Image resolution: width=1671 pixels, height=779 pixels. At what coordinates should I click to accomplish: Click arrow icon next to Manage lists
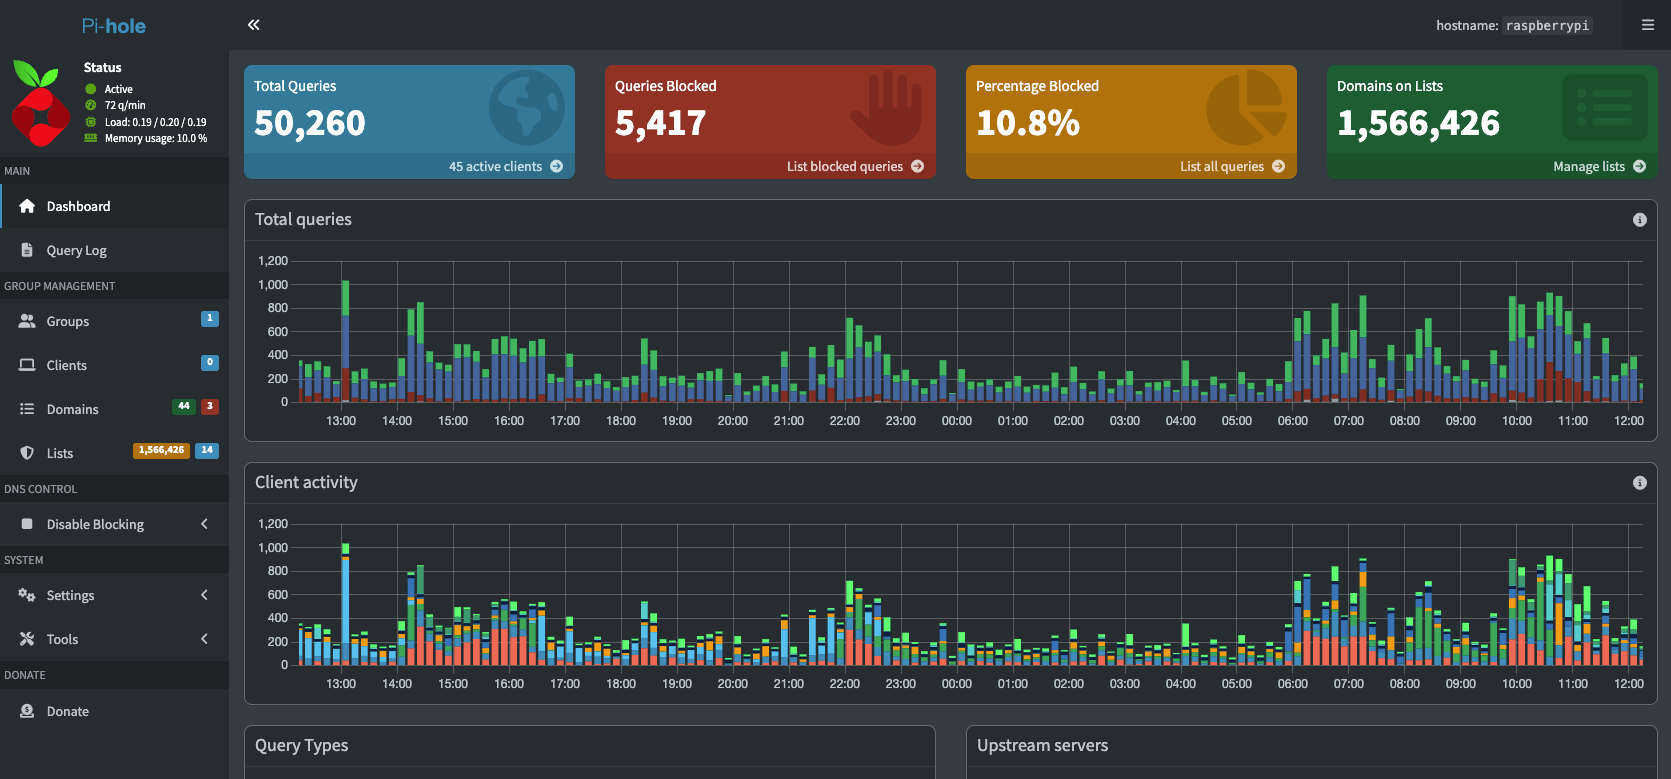coord(1639,167)
